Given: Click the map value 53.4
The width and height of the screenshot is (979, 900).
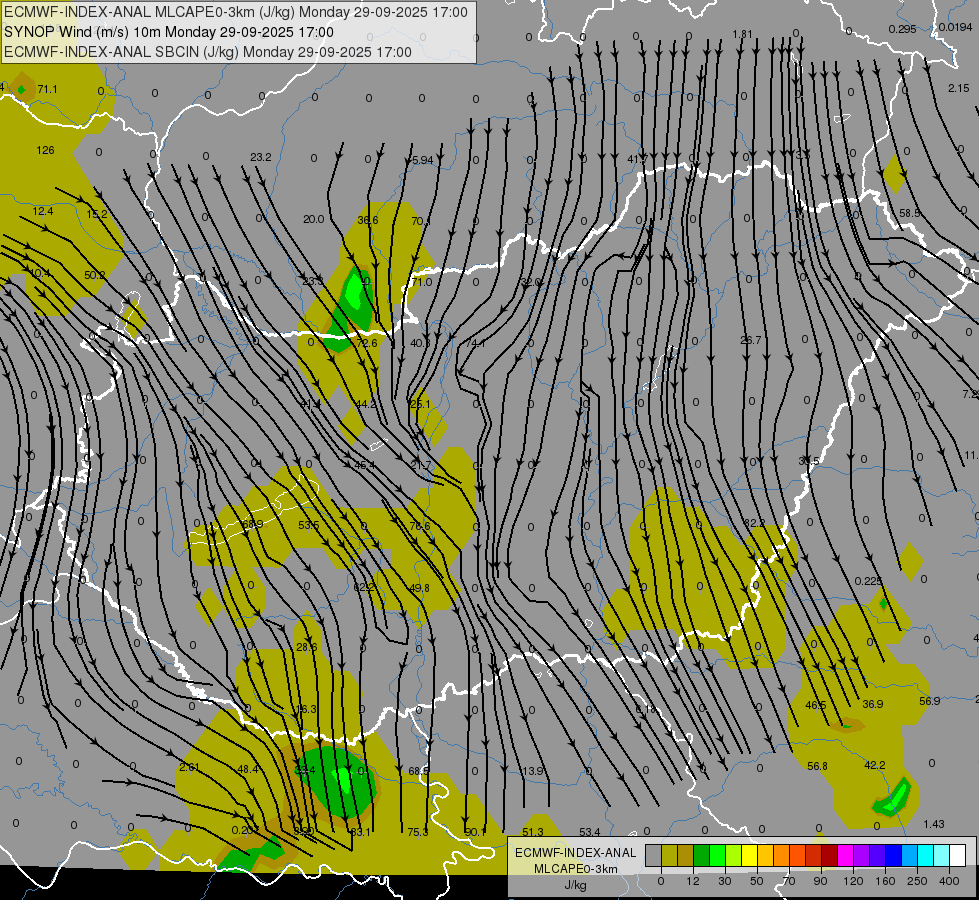Looking at the screenshot, I should click(589, 832).
